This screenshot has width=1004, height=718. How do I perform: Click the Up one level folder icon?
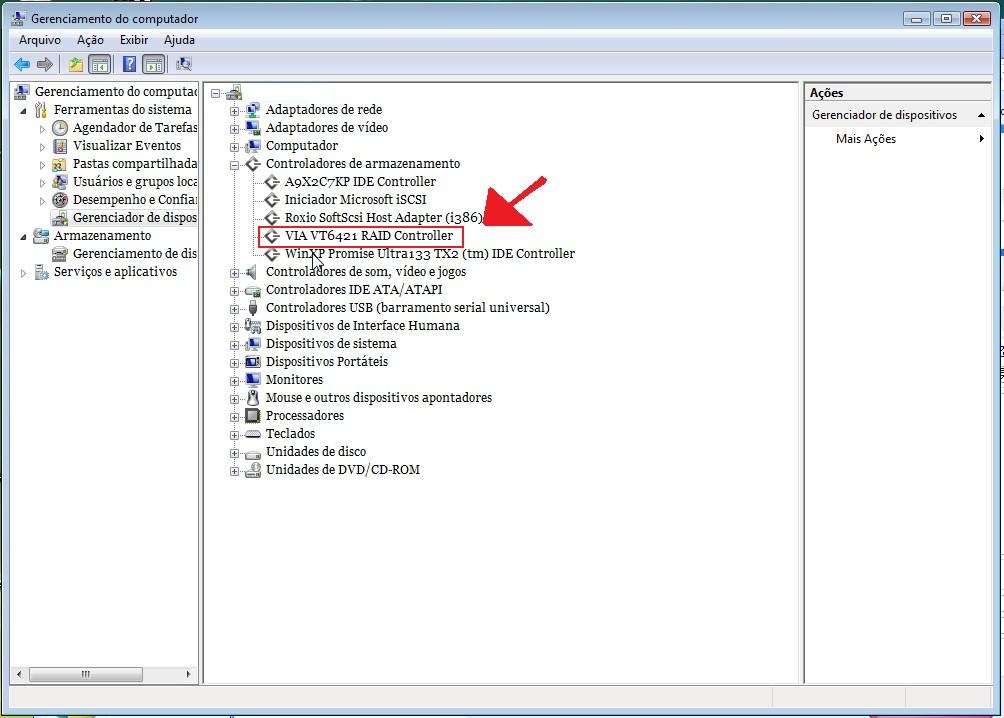(x=76, y=64)
